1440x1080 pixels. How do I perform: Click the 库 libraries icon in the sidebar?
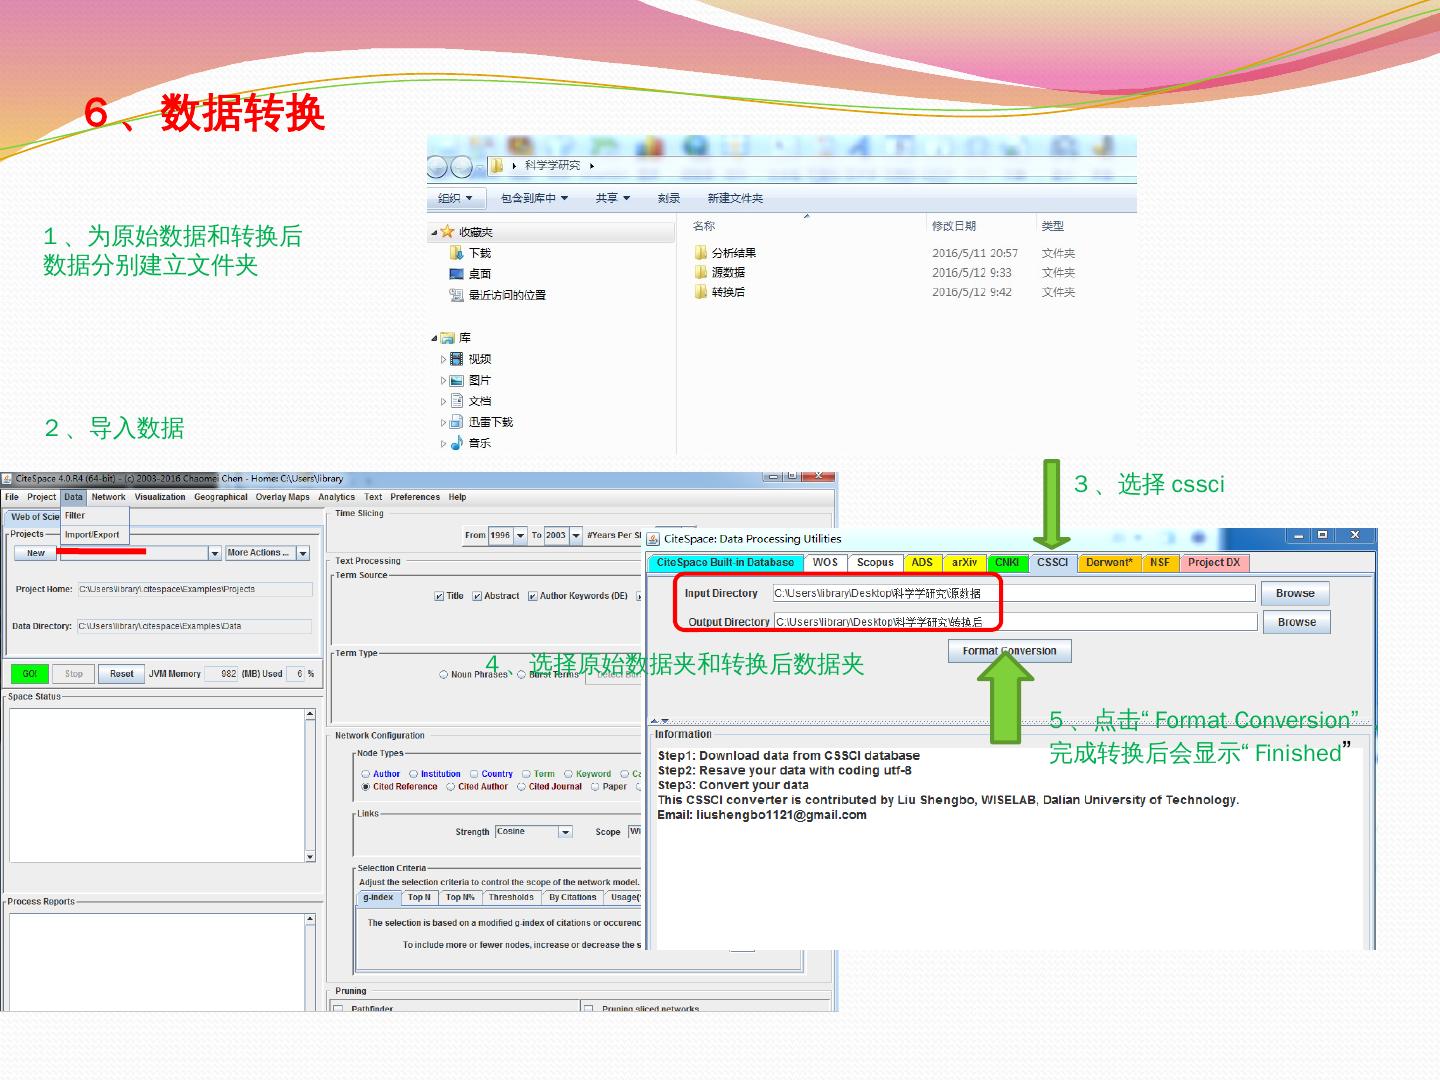tap(448, 338)
